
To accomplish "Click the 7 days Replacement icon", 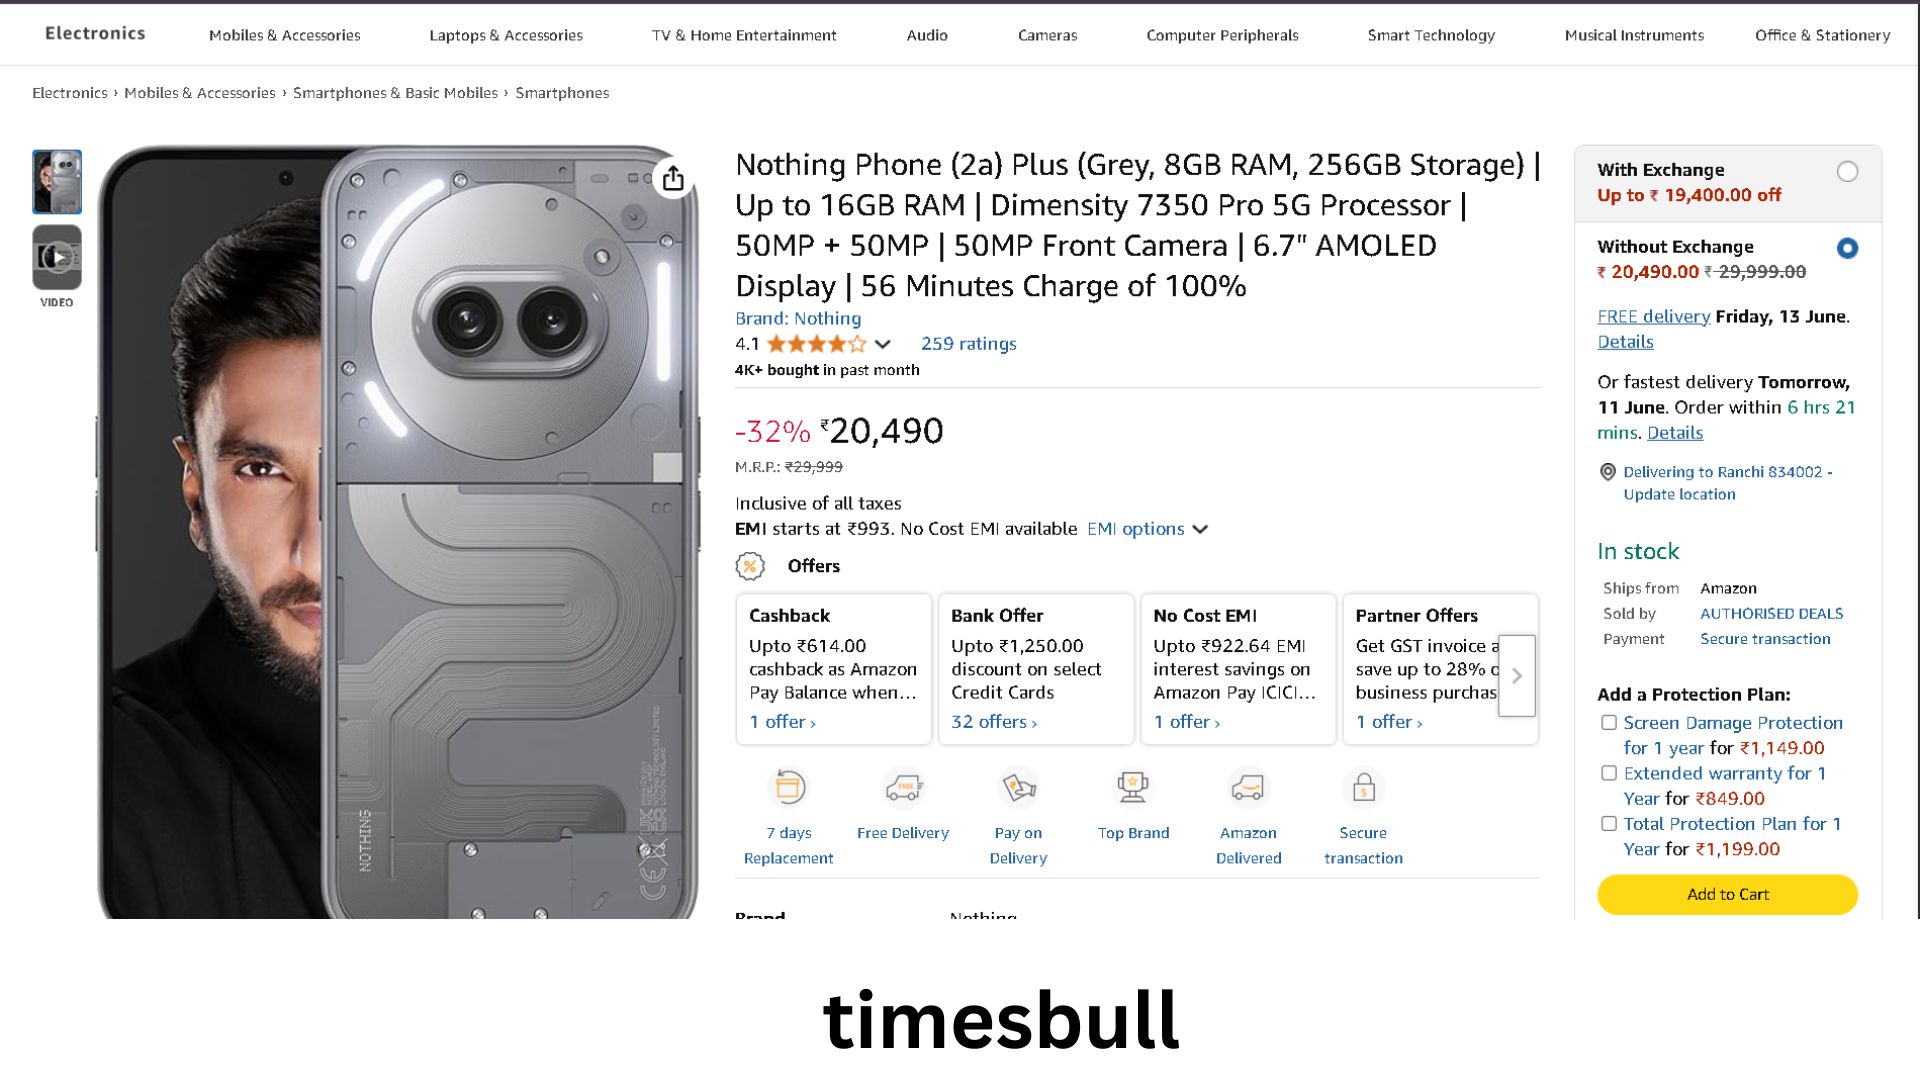I will (788, 788).
